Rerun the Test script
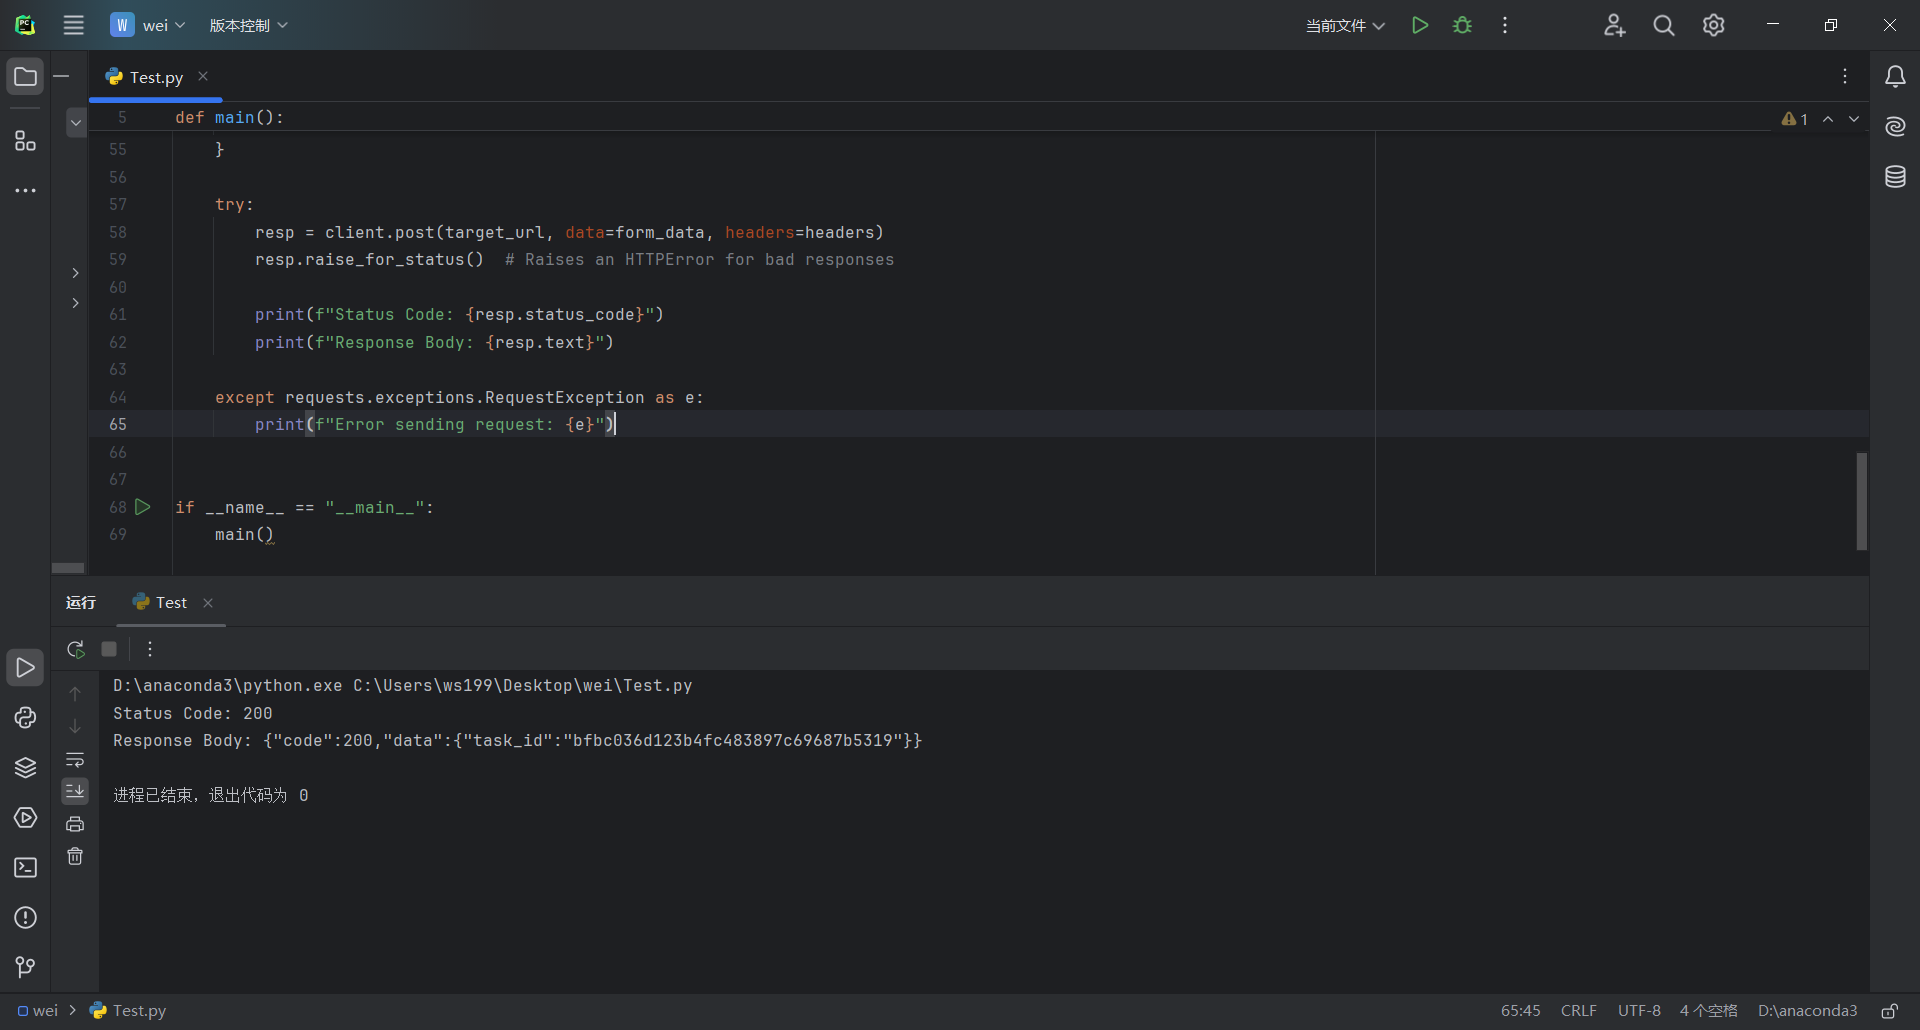 75,649
